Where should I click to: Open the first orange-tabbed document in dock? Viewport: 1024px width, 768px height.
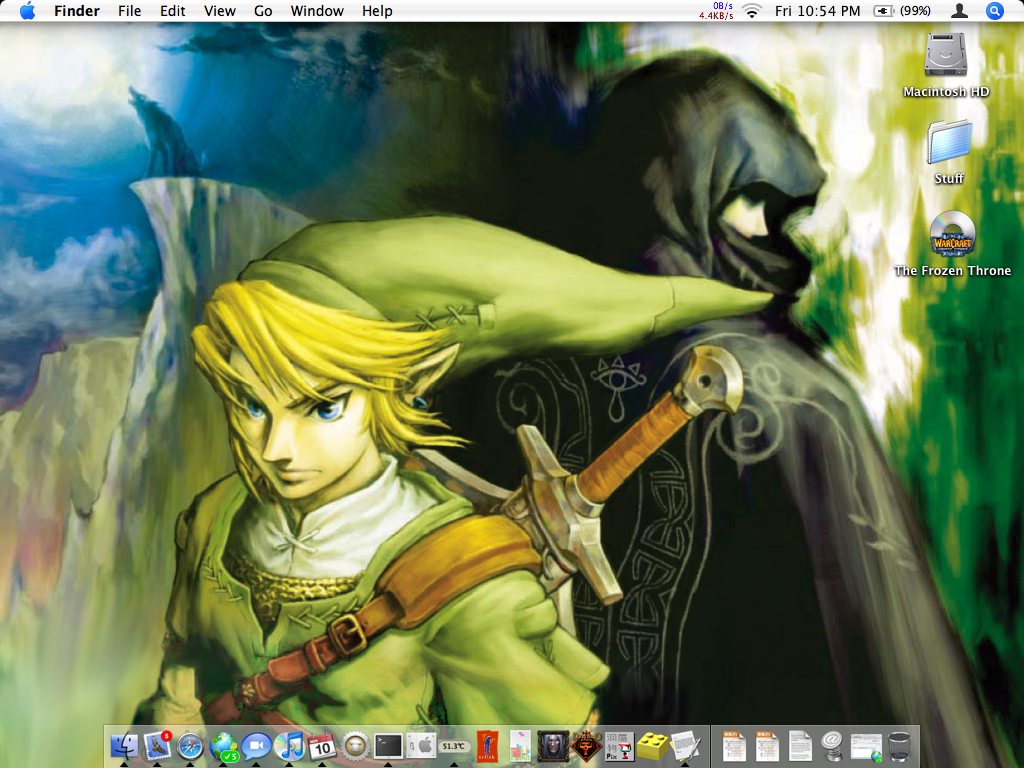pos(734,746)
